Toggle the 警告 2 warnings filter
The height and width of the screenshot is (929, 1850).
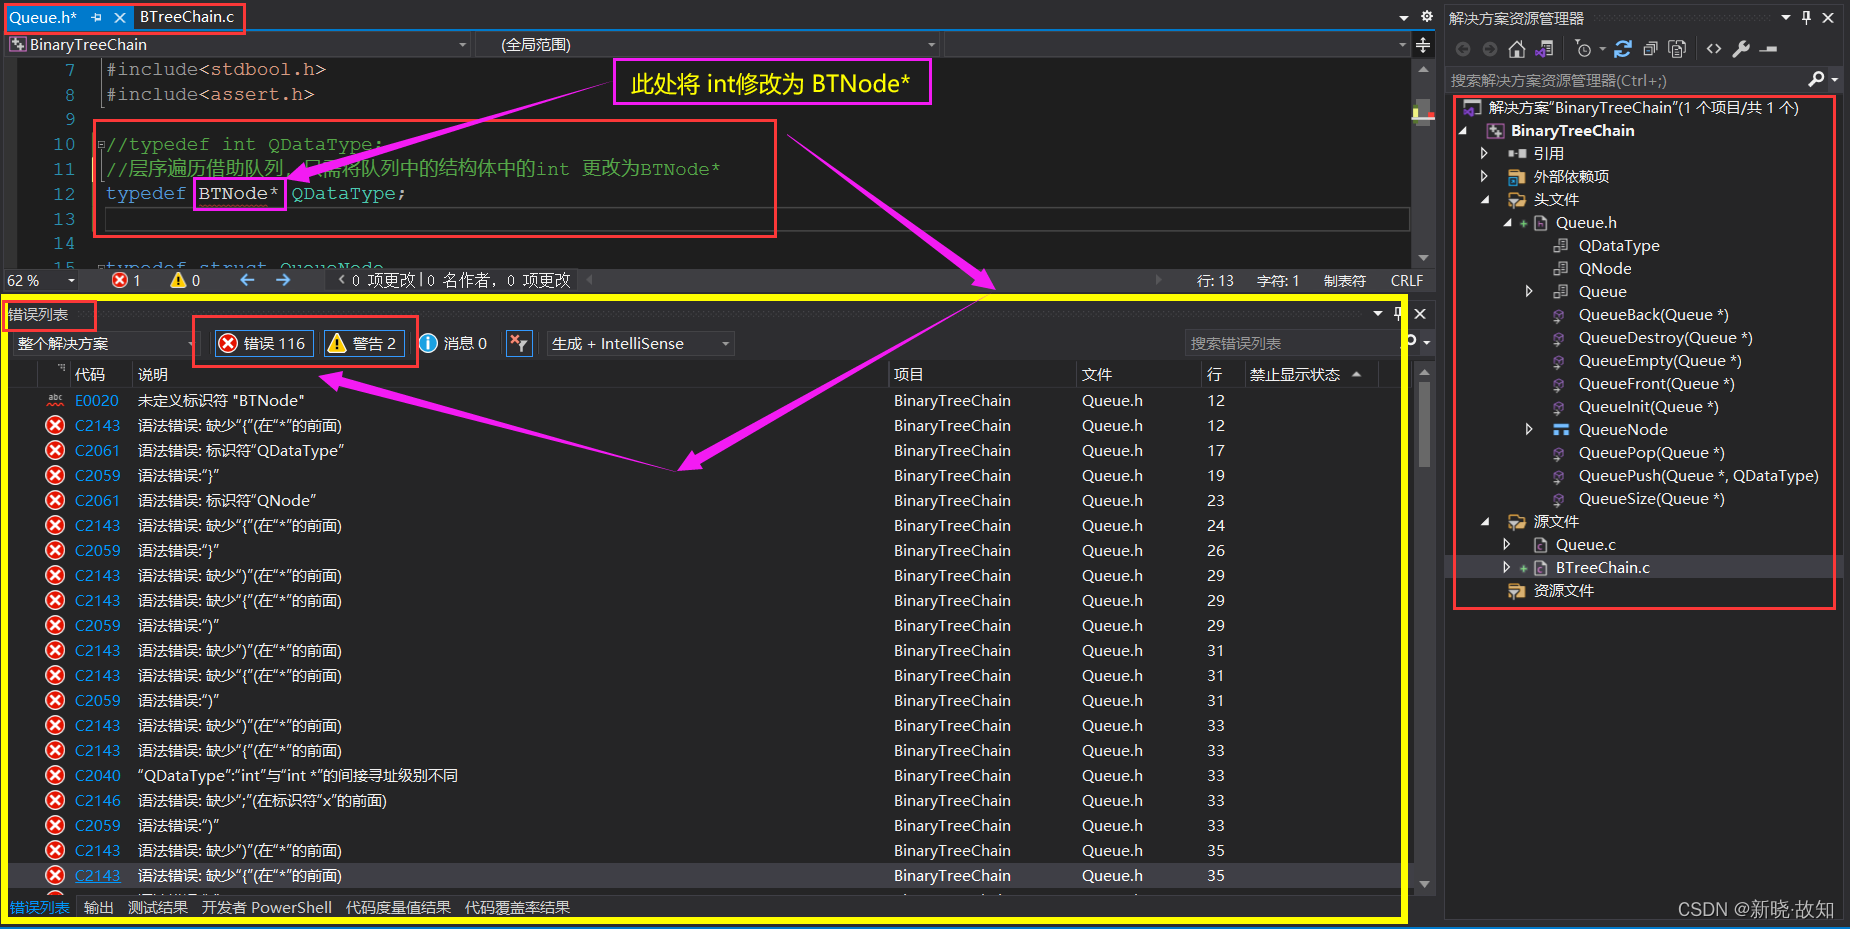(365, 344)
